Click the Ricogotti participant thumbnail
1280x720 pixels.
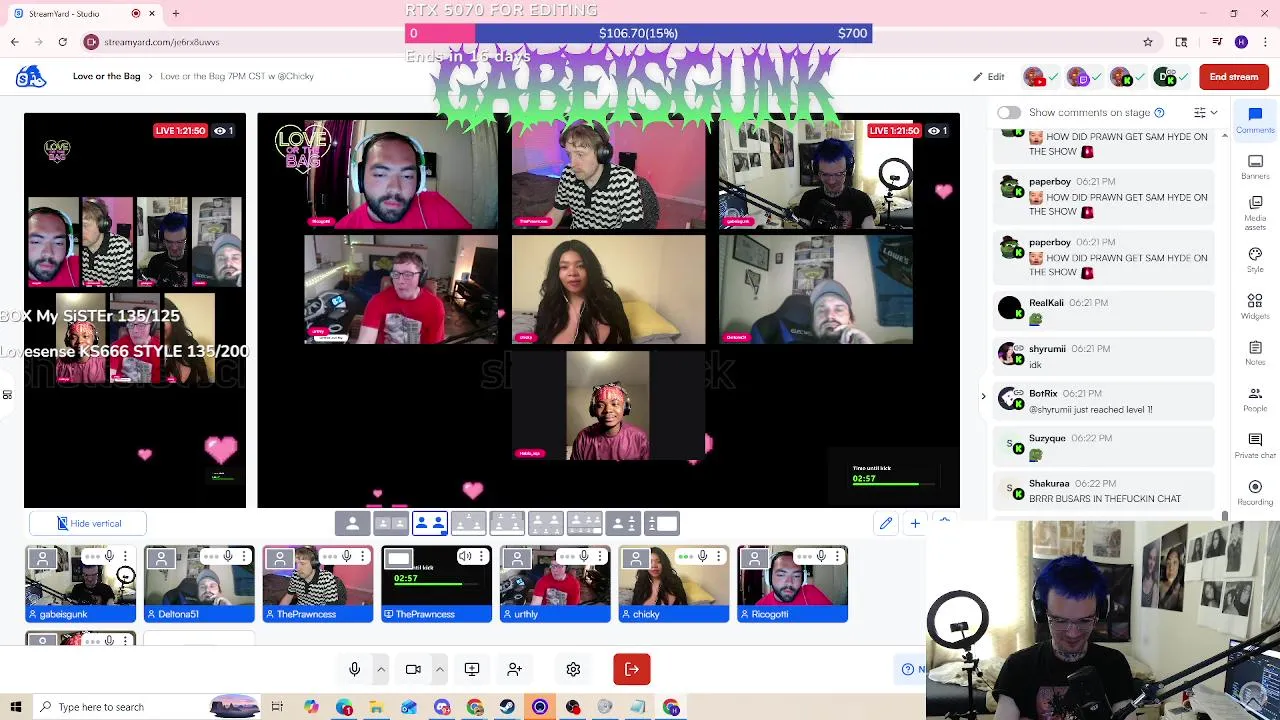[792, 584]
